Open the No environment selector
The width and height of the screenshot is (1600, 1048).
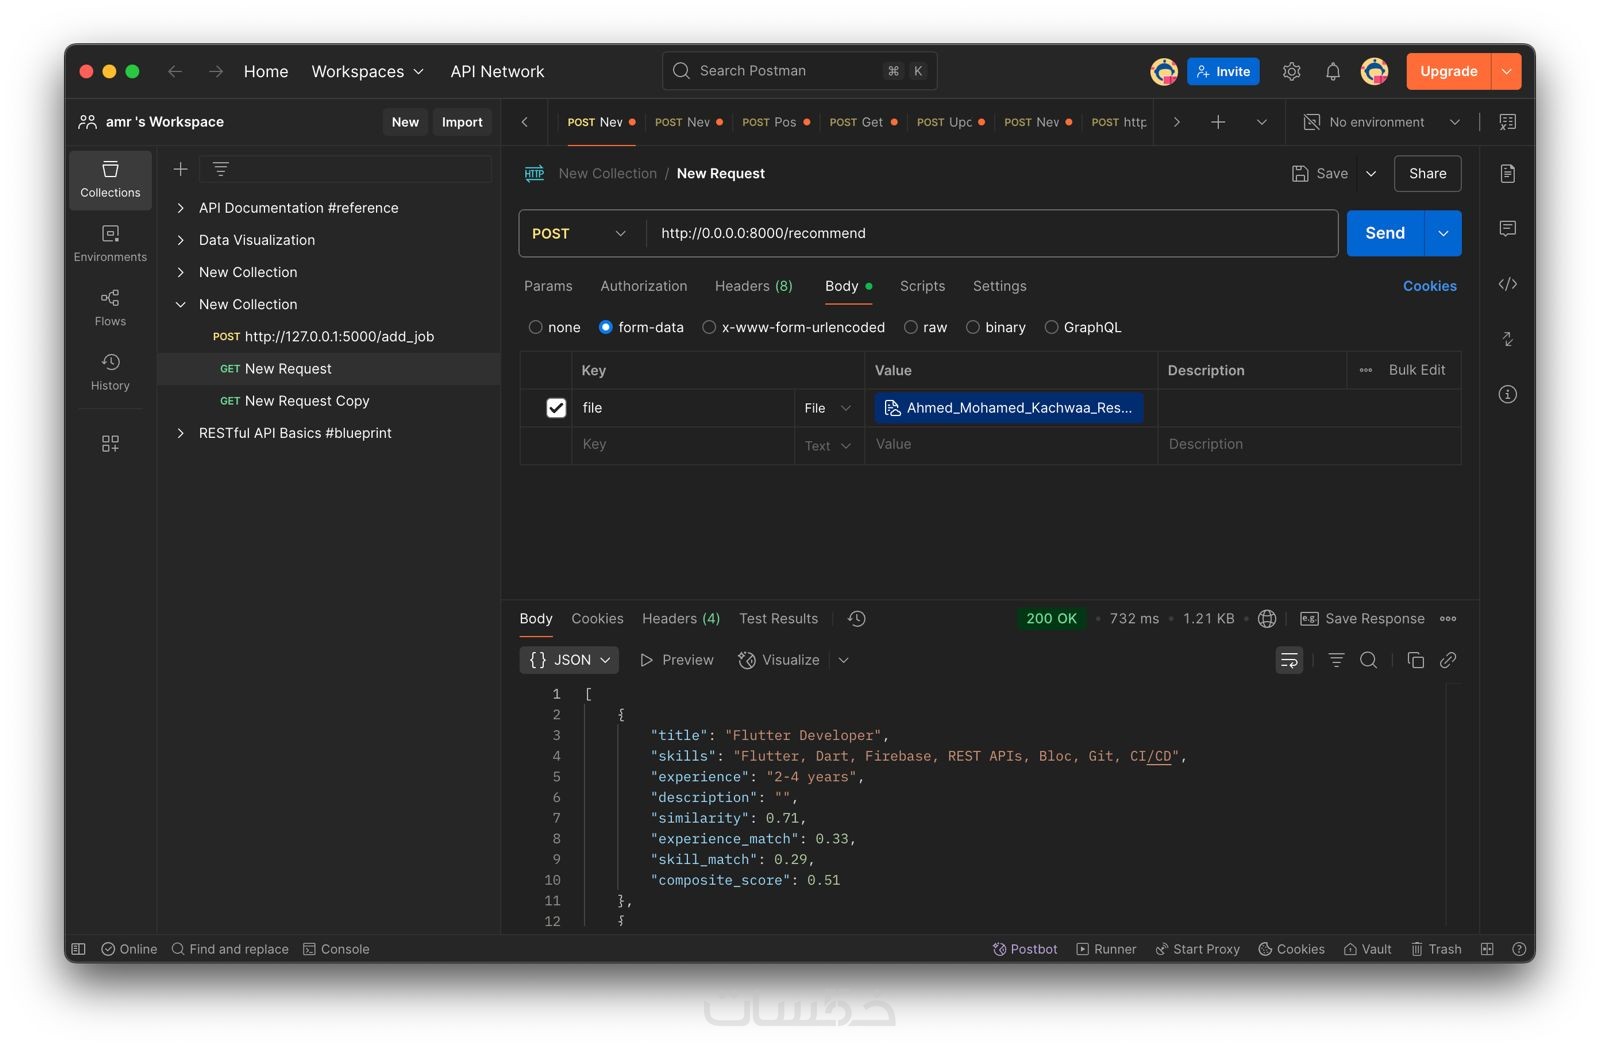click(1382, 122)
